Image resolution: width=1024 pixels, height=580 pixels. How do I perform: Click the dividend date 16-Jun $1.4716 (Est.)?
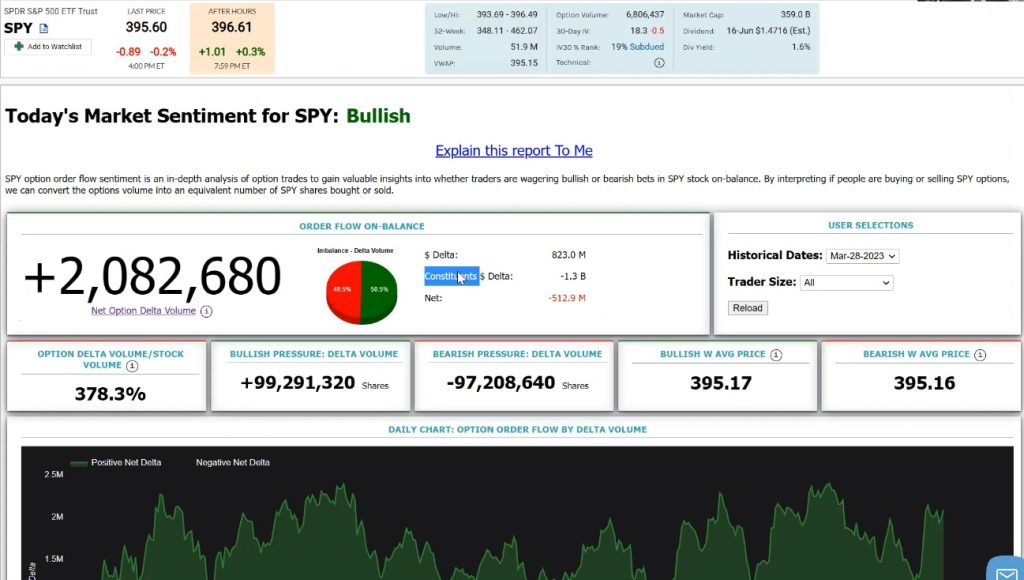768,31
